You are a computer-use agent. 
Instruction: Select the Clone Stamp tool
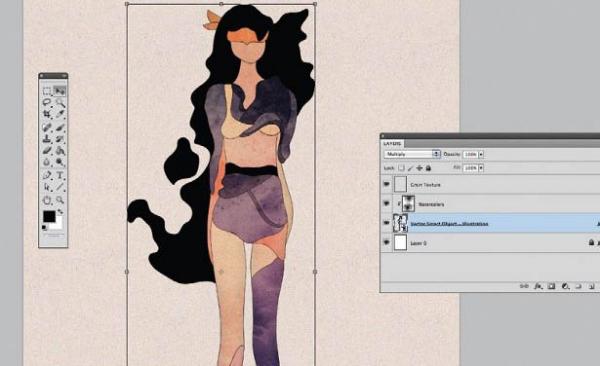pos(47,139)
